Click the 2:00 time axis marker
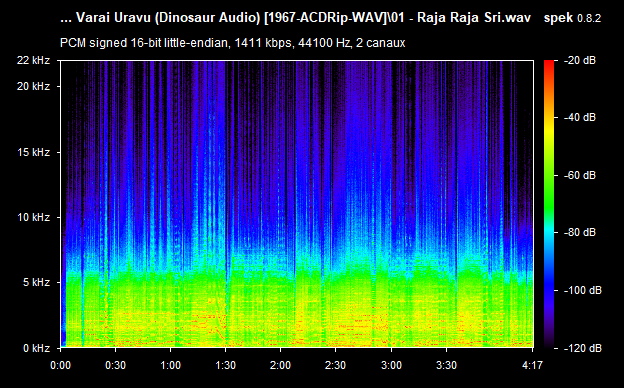 [x=280, y=365]
